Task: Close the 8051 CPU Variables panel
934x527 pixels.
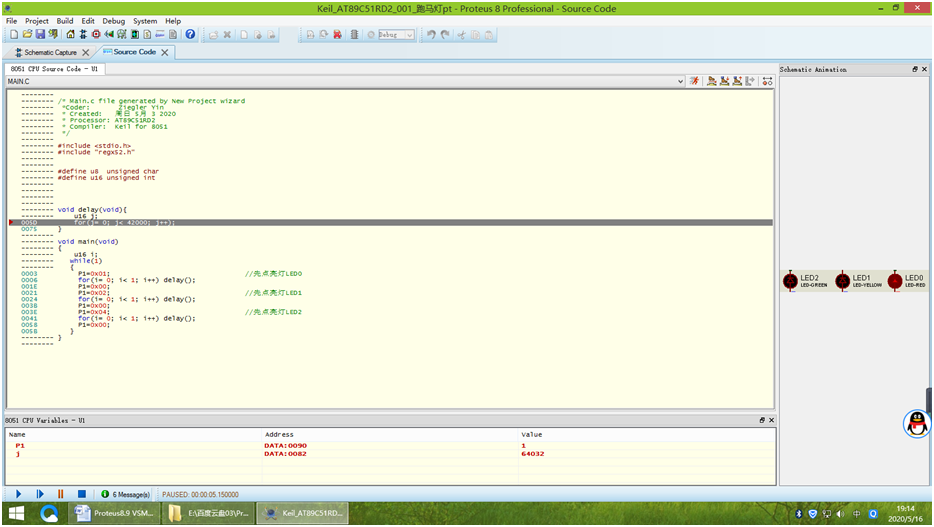Action: click(x=771, y=420)
